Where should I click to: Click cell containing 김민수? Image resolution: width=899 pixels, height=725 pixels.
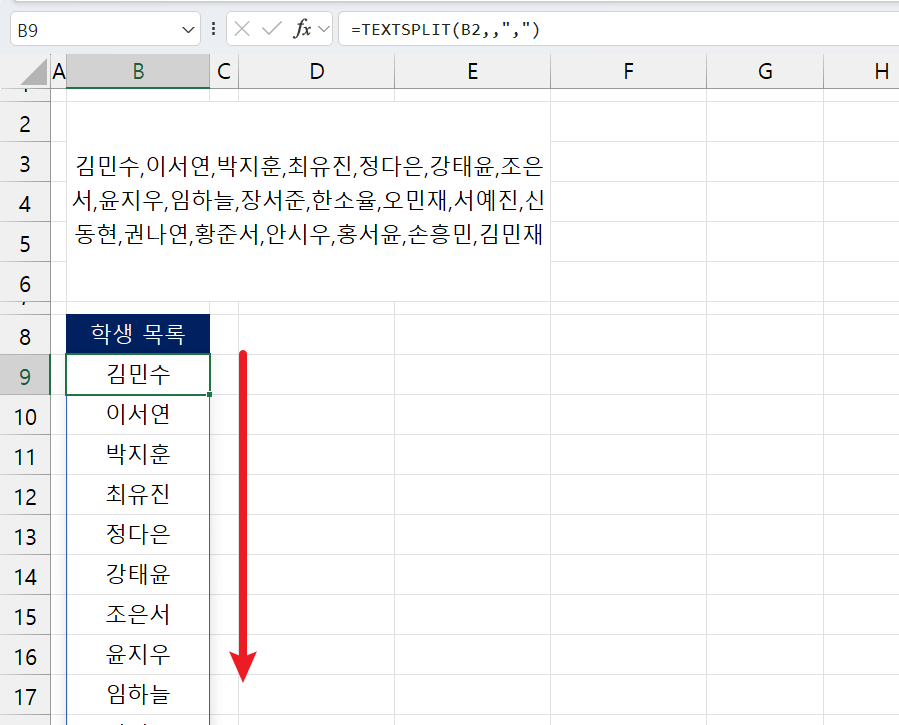[138, 375]
